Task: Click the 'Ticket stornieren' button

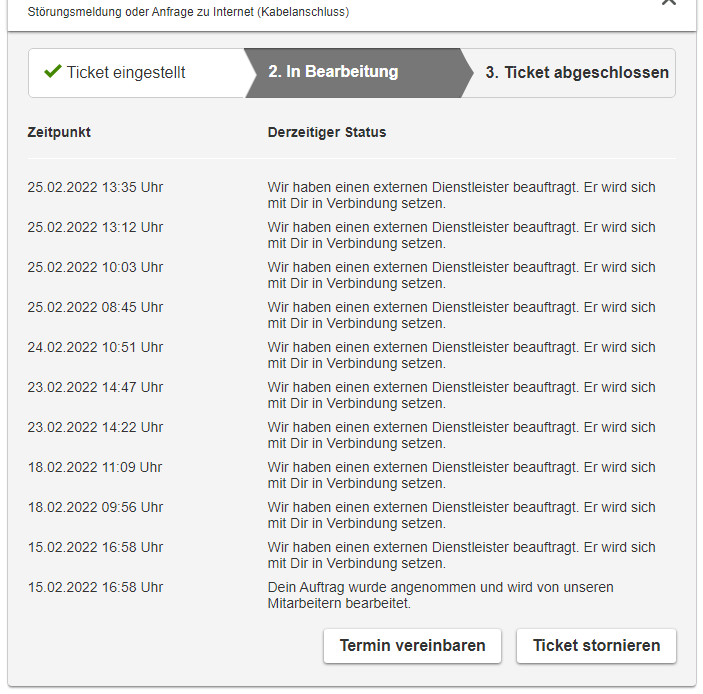Action: pyautogui.click(x=596, y=646)
